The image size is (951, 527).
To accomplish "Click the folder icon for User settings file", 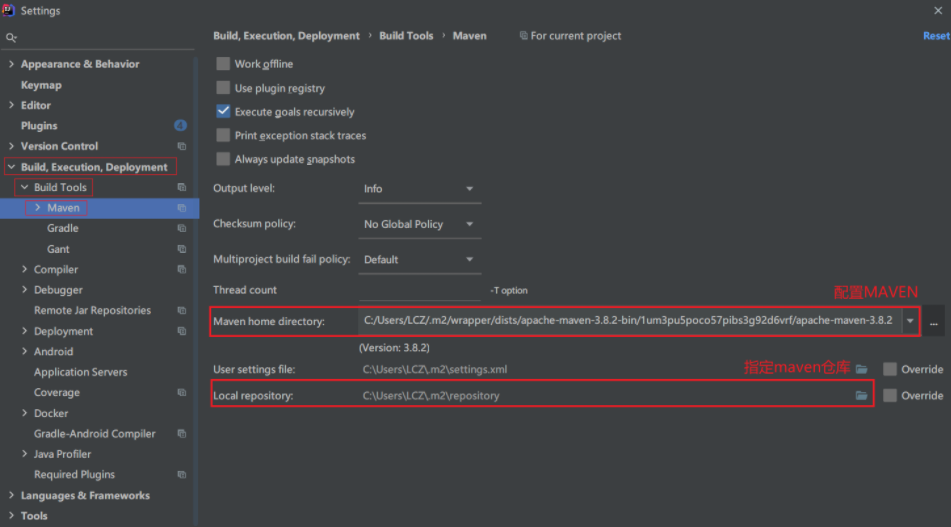I will pos(861,369).
